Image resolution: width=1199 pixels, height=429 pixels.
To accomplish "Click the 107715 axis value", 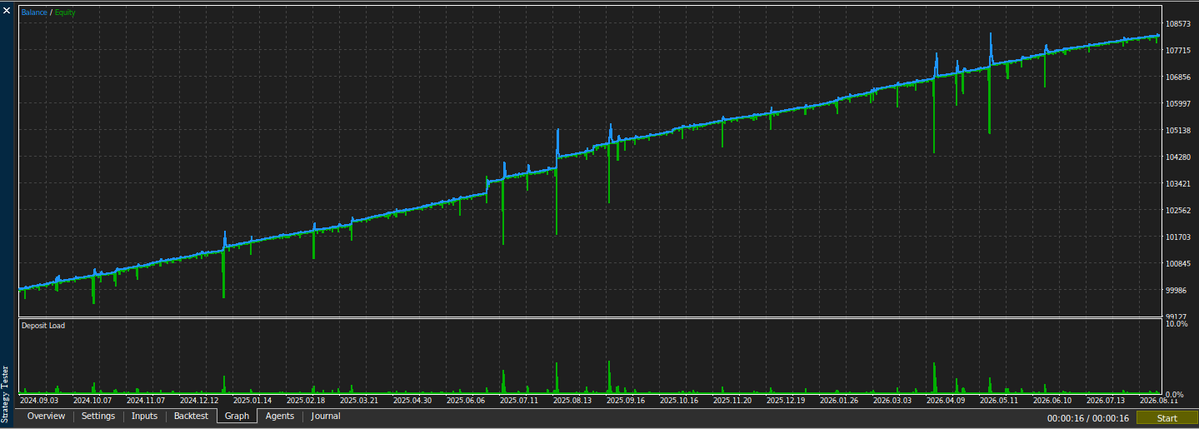I will point(1178,50).
